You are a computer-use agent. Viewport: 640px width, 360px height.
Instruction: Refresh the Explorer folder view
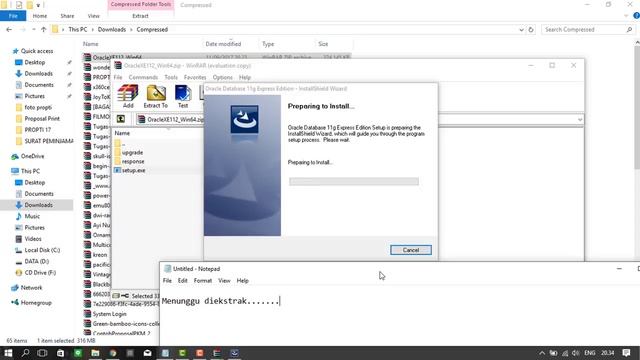pos(531,29)
